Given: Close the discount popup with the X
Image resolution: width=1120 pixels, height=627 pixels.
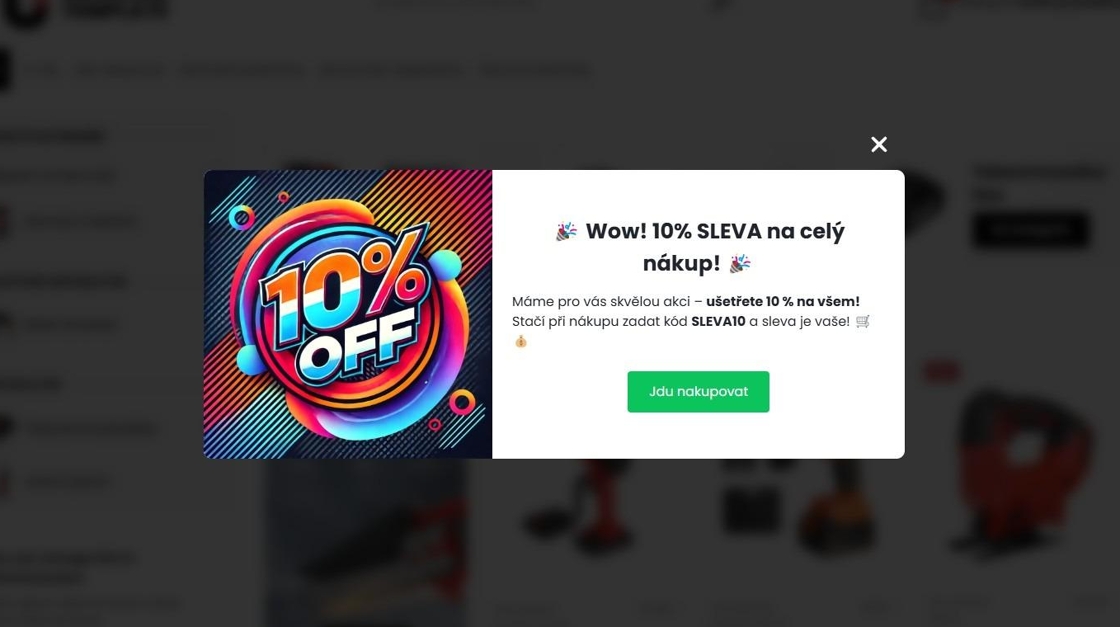Looking at the screenshot, I should [x=879, y=144].
